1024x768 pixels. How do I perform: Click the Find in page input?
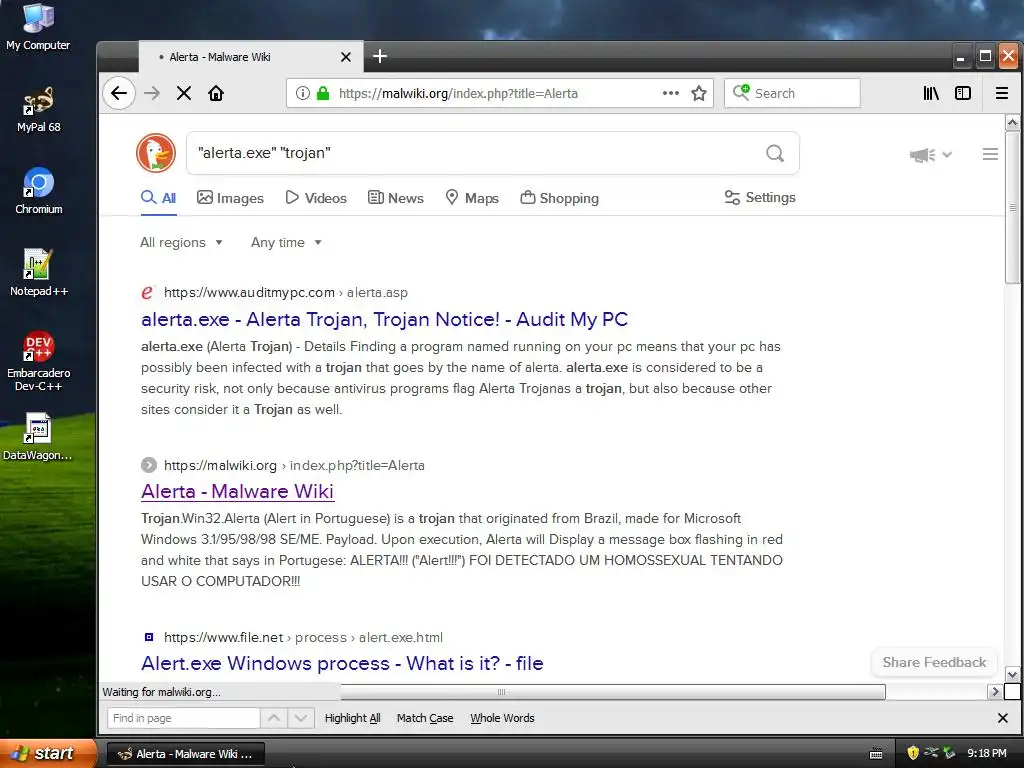[184, 718]
